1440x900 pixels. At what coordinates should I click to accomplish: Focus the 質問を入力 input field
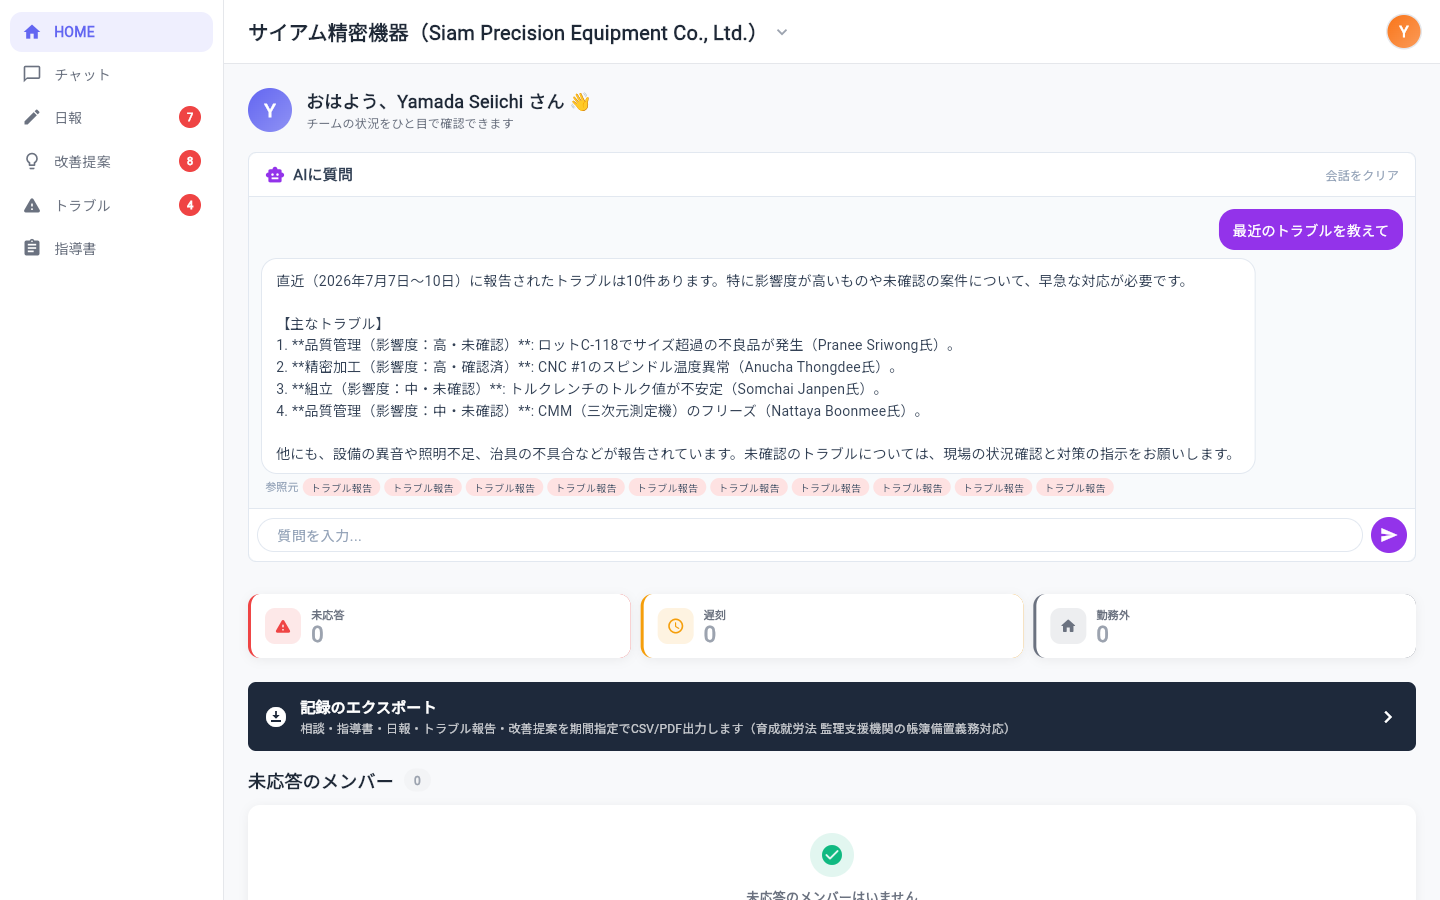click(x=810, y=535)
